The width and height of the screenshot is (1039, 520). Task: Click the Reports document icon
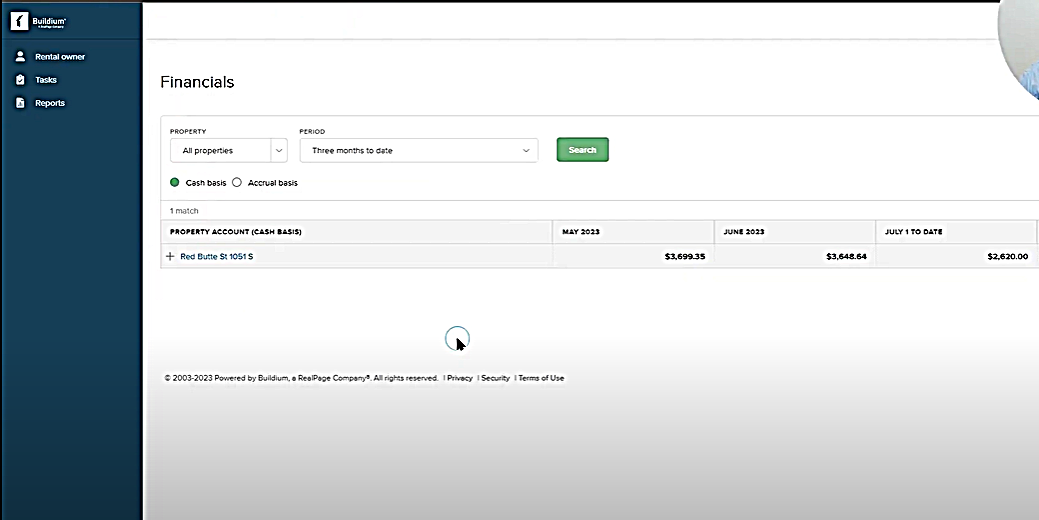click(21, 103)
